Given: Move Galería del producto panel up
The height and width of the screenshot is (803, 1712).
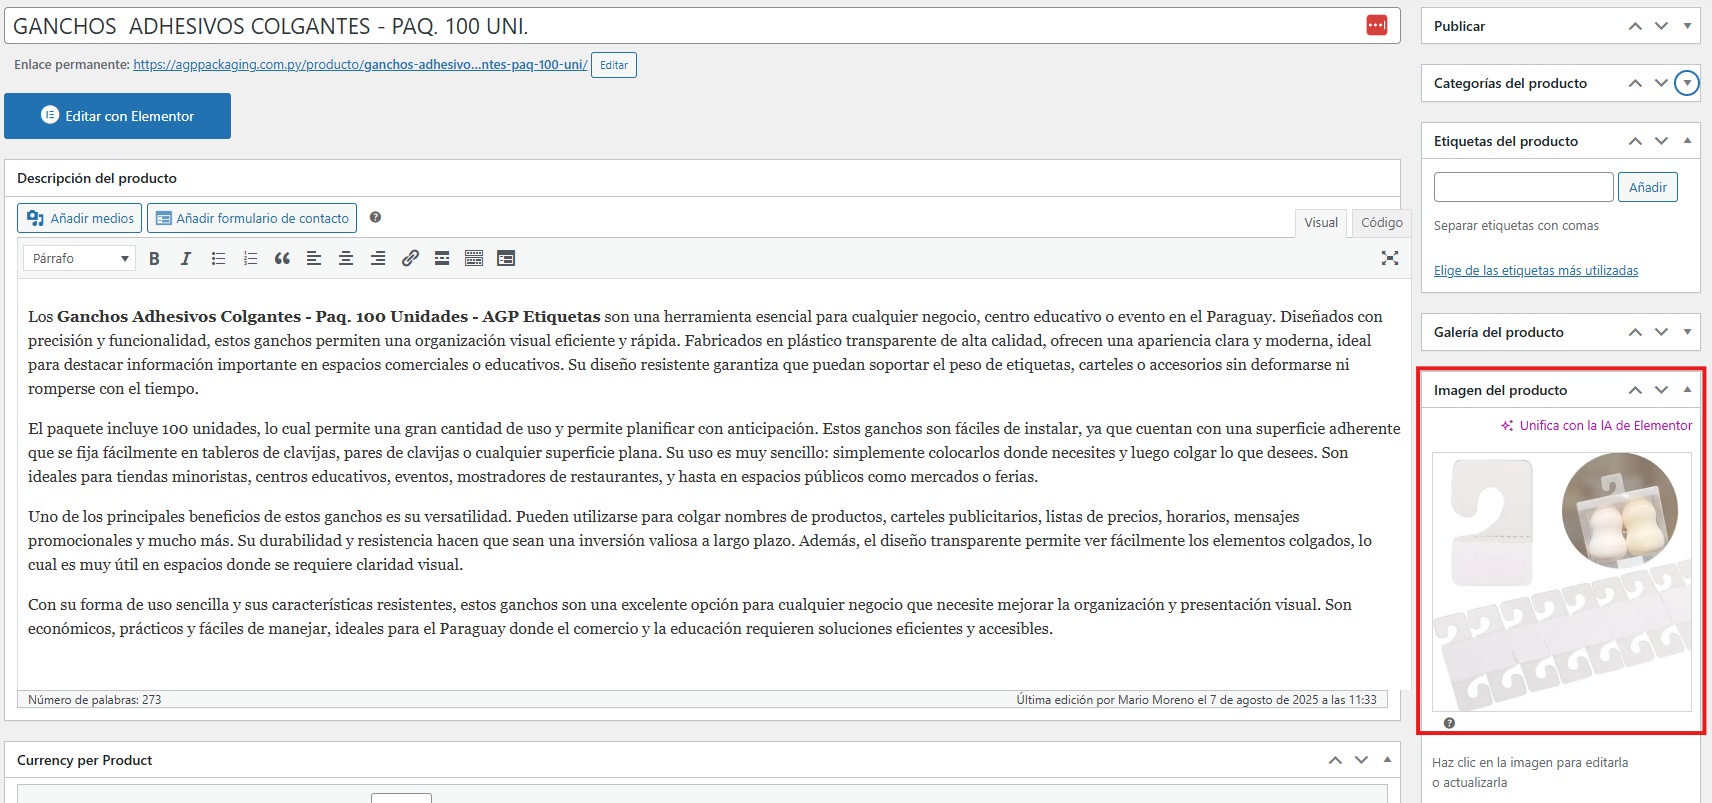Looking at the screenshot, I should (x=1635, y=332).
